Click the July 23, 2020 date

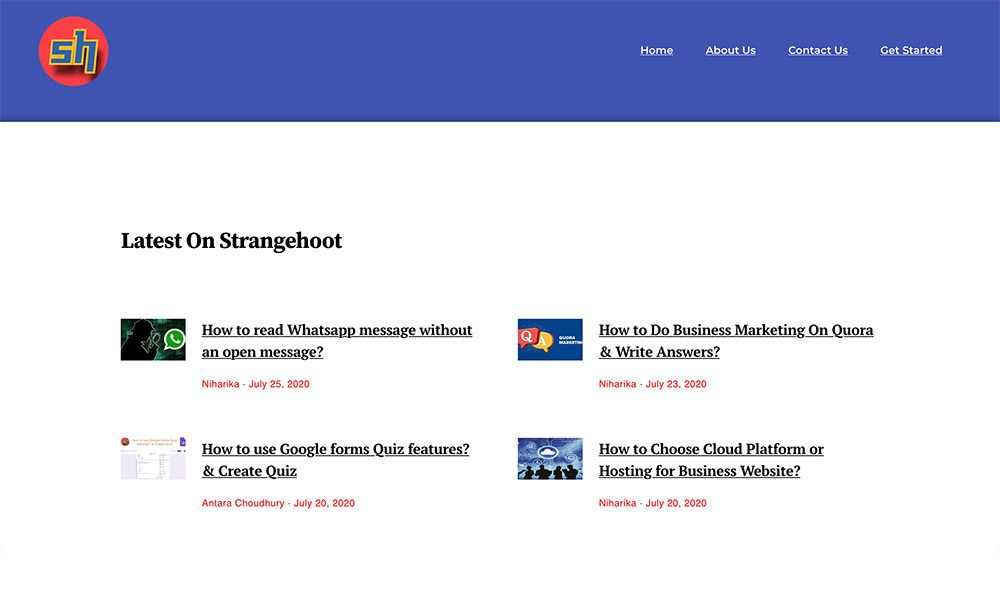(676, 384)
